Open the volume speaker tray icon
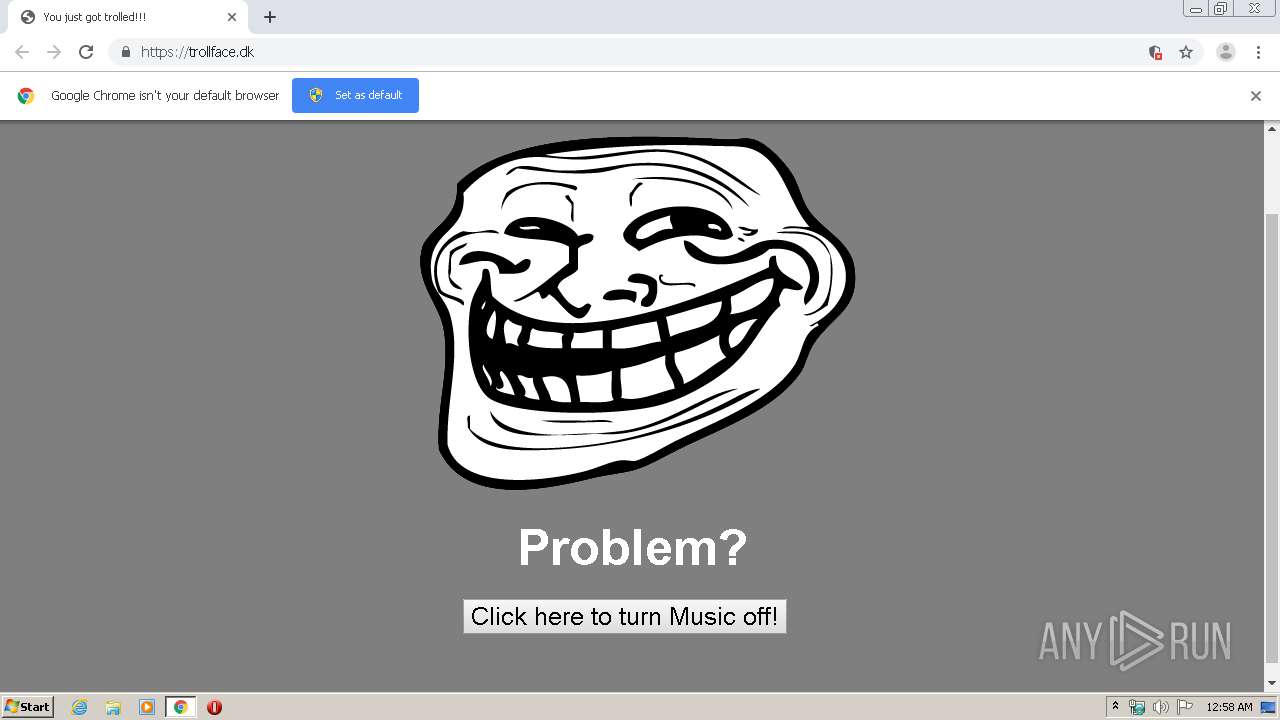 coord(1160,707)
